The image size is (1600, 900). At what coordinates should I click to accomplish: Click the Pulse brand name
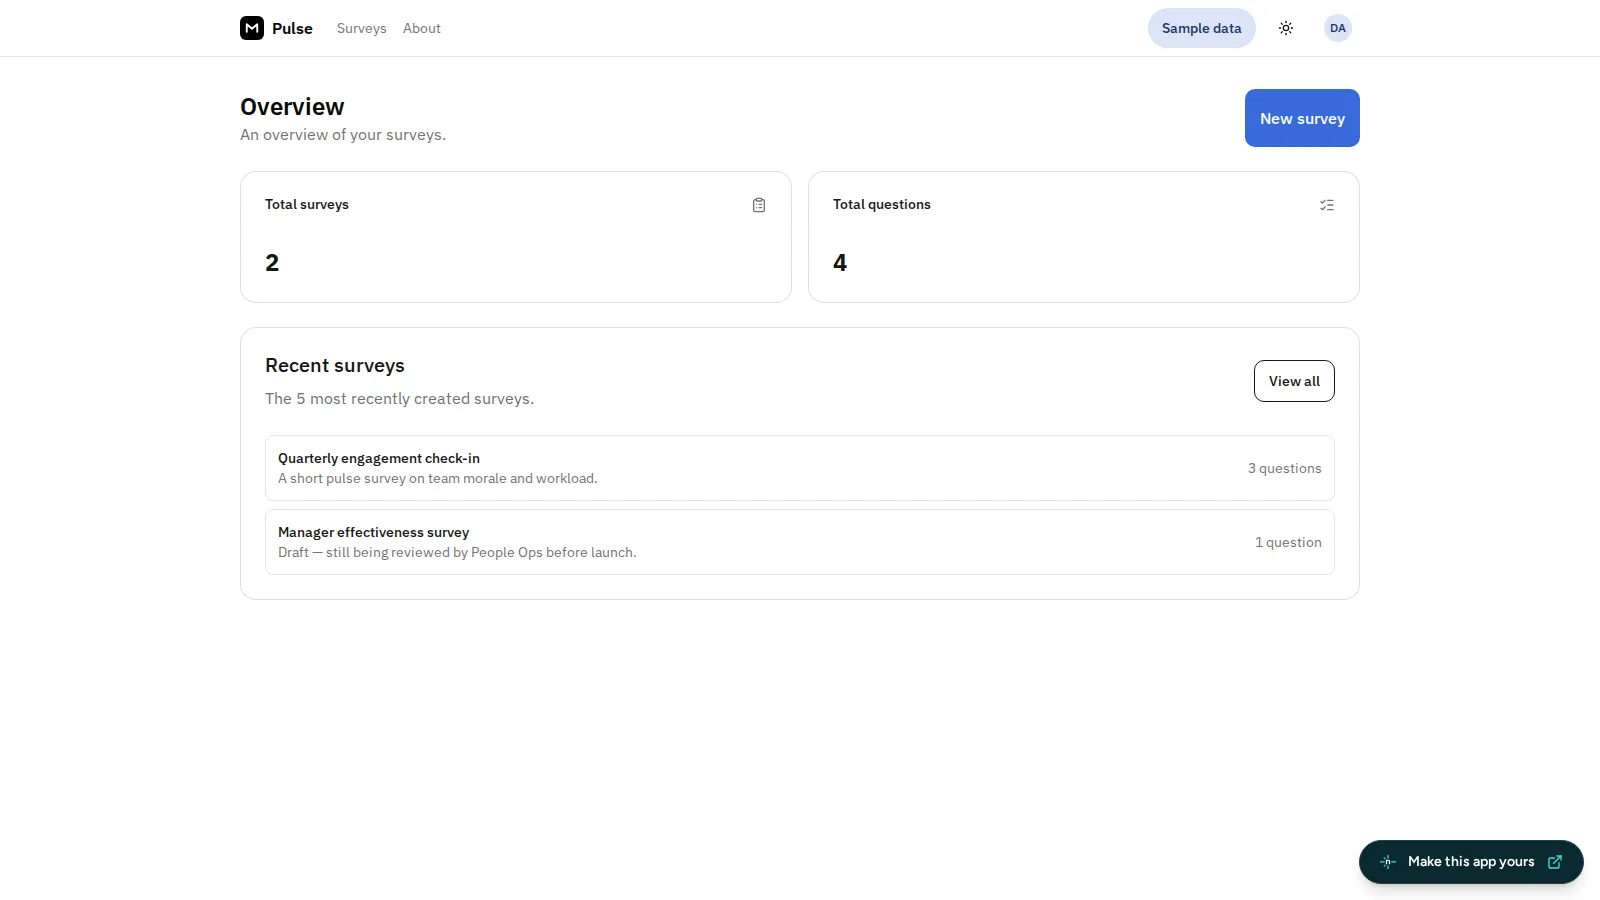[292, 28]
